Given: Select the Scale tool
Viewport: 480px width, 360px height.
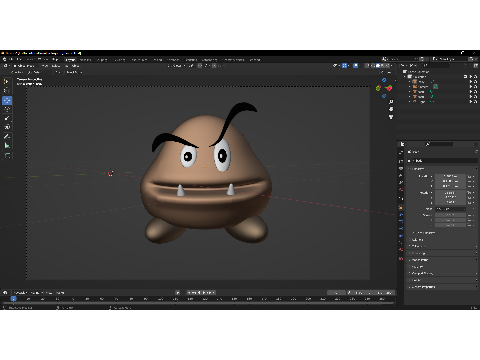Looking at the screenshot, I should coord(7,118).
